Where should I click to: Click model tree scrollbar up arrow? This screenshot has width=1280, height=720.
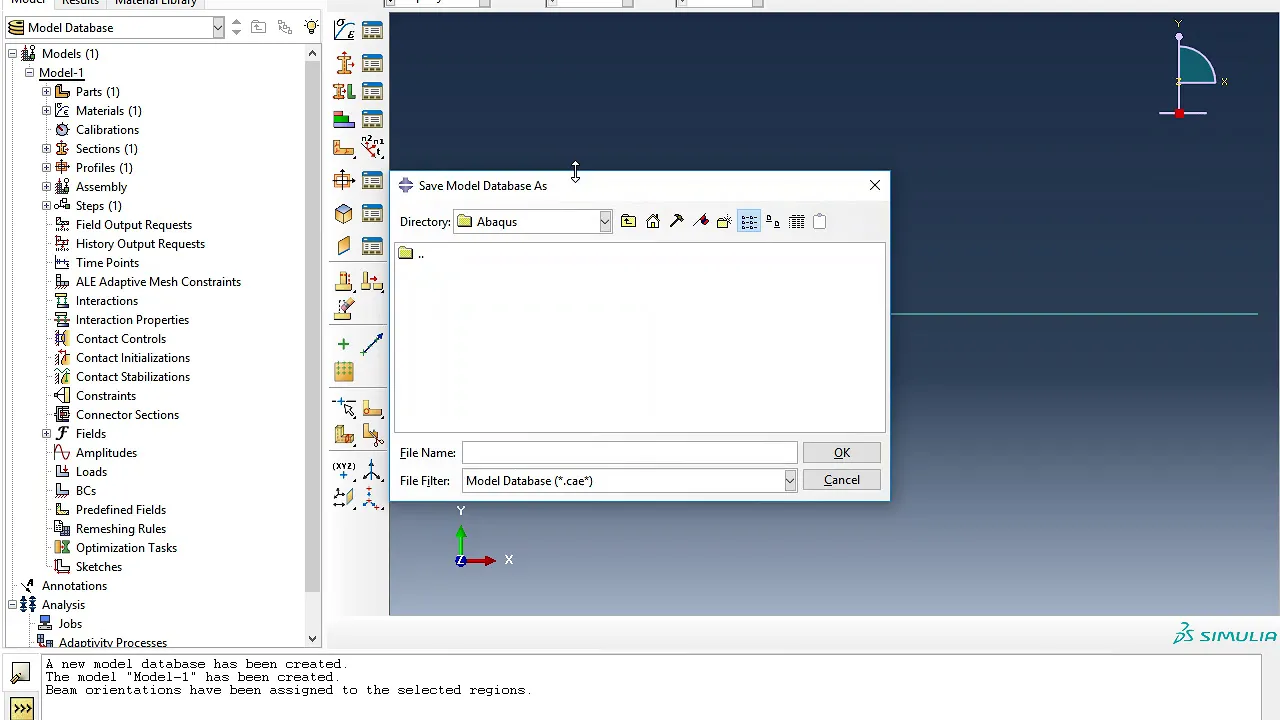click(312, 54)
